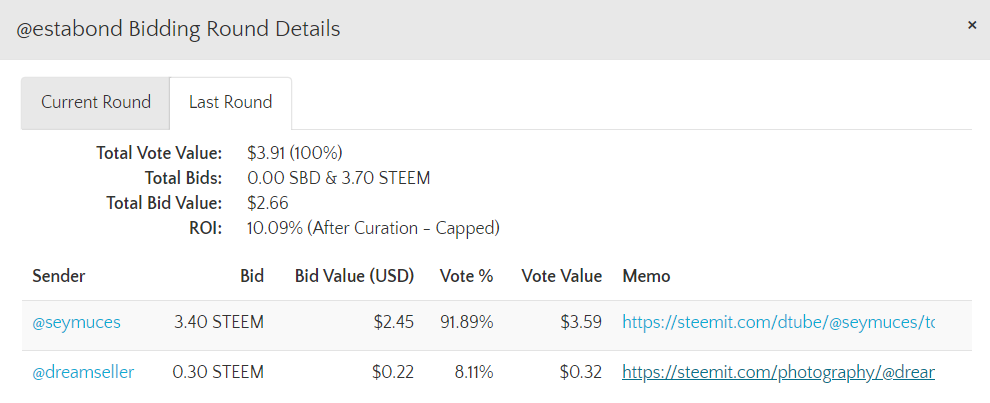This screenshot has height=403, width=990.
Task: Close the Bidding Round Details dialog
Action: [x=971, y=26]
